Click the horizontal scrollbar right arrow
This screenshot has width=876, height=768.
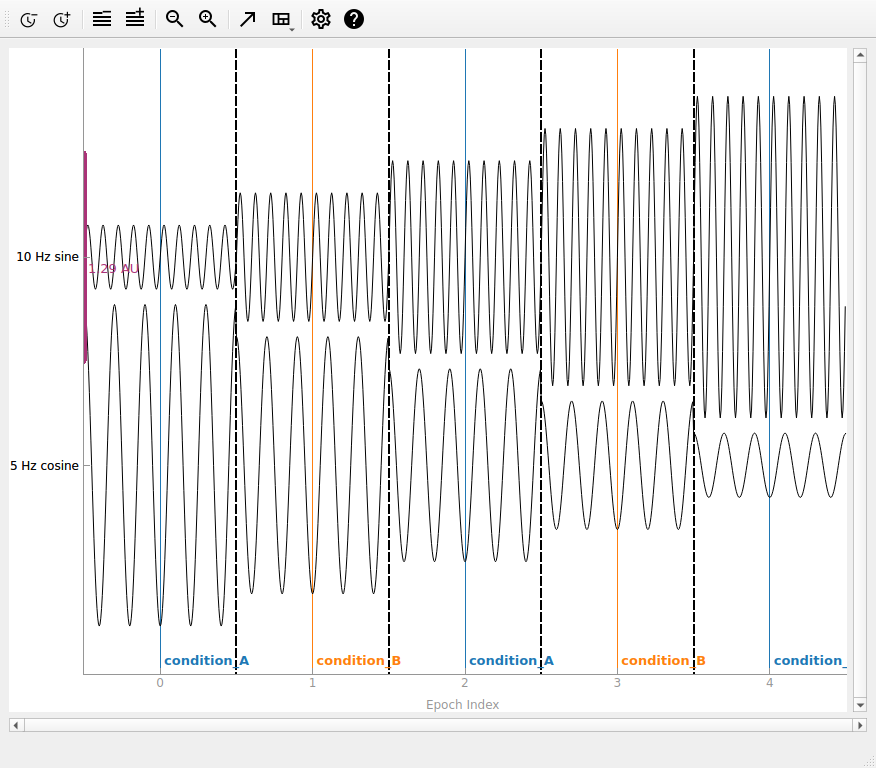coord(860,726)
